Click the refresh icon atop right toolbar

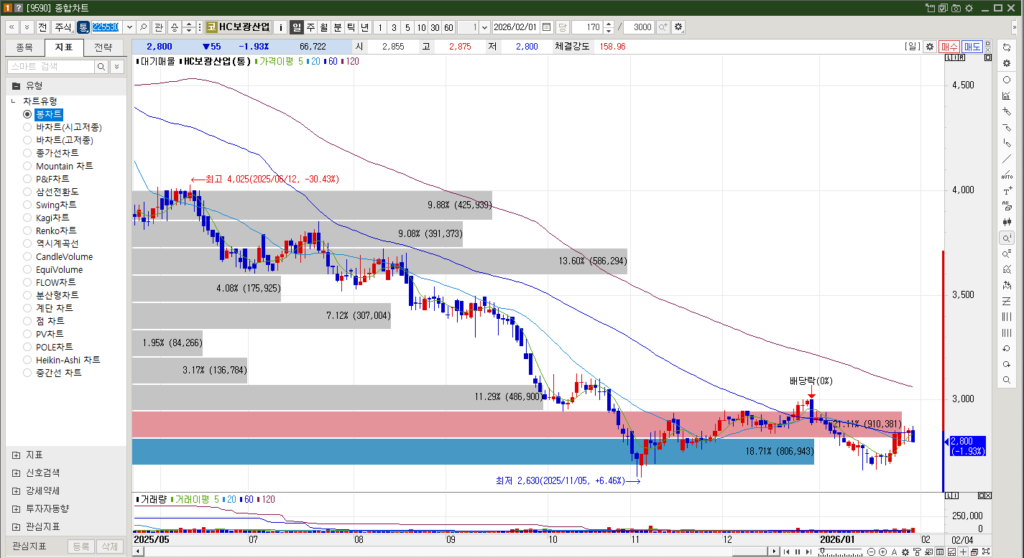point(1006,47)
